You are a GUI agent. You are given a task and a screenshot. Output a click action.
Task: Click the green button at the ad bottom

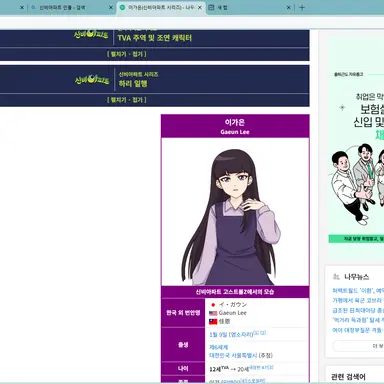356,239
